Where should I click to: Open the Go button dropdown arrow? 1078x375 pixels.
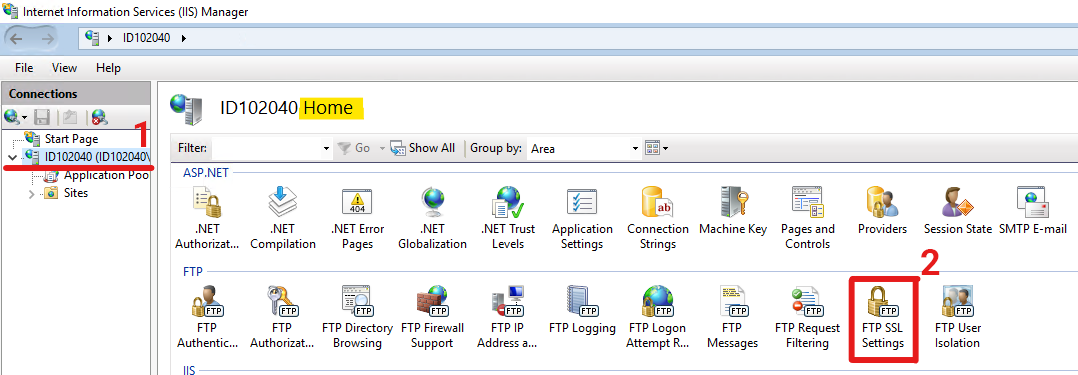382,149
